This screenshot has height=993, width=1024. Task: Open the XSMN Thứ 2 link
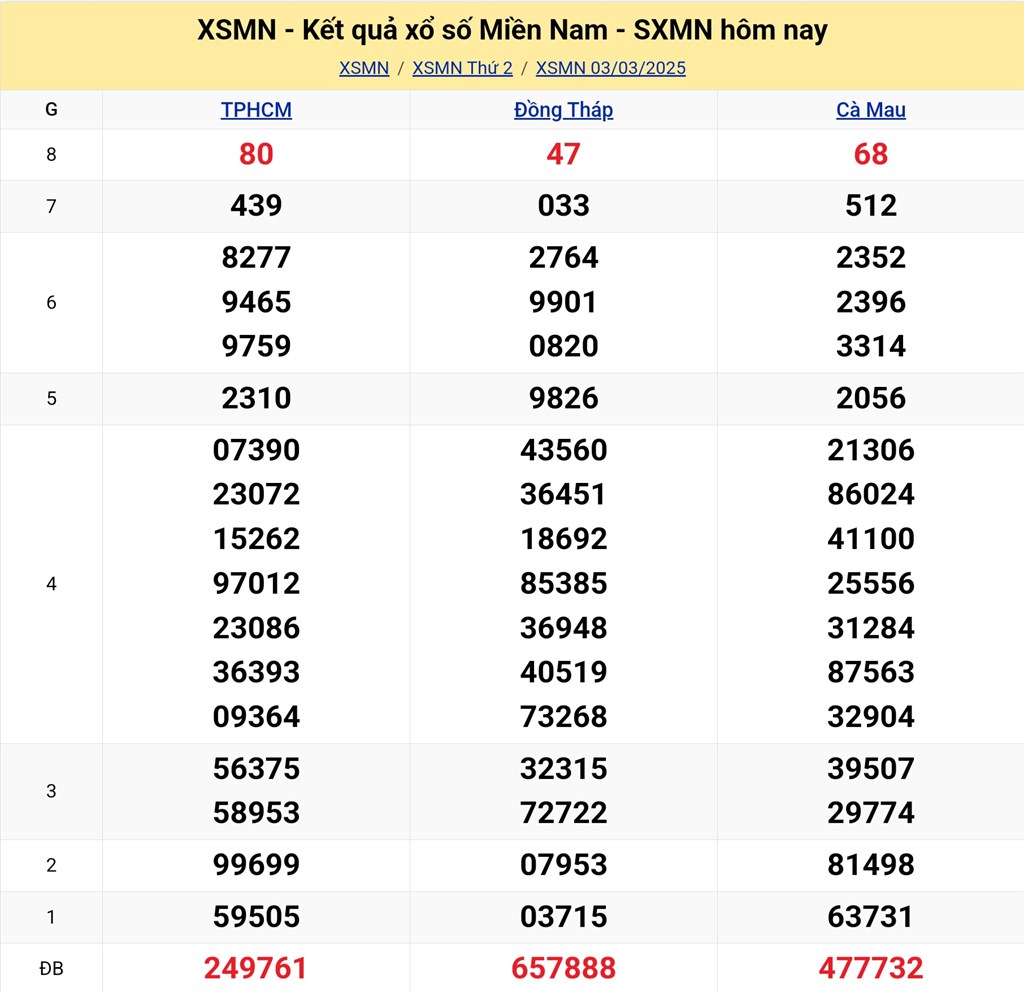(462, 68)
